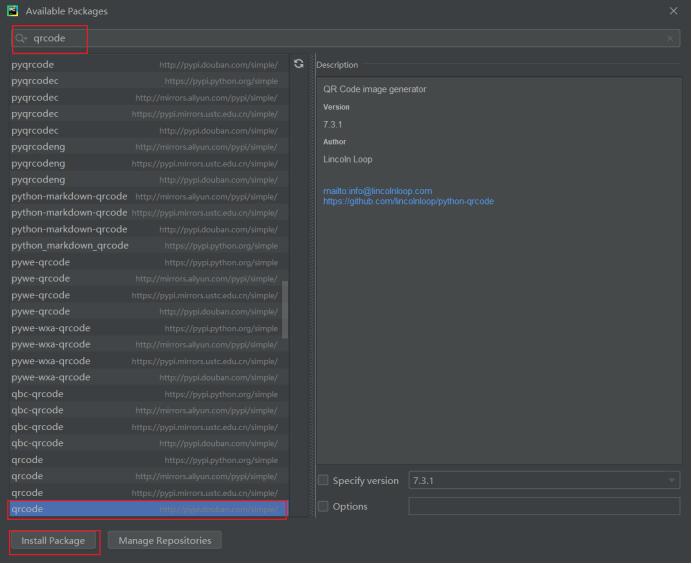
Task: Select the pyqrcode package from pypi.douban.com
Action: (144, 65)
